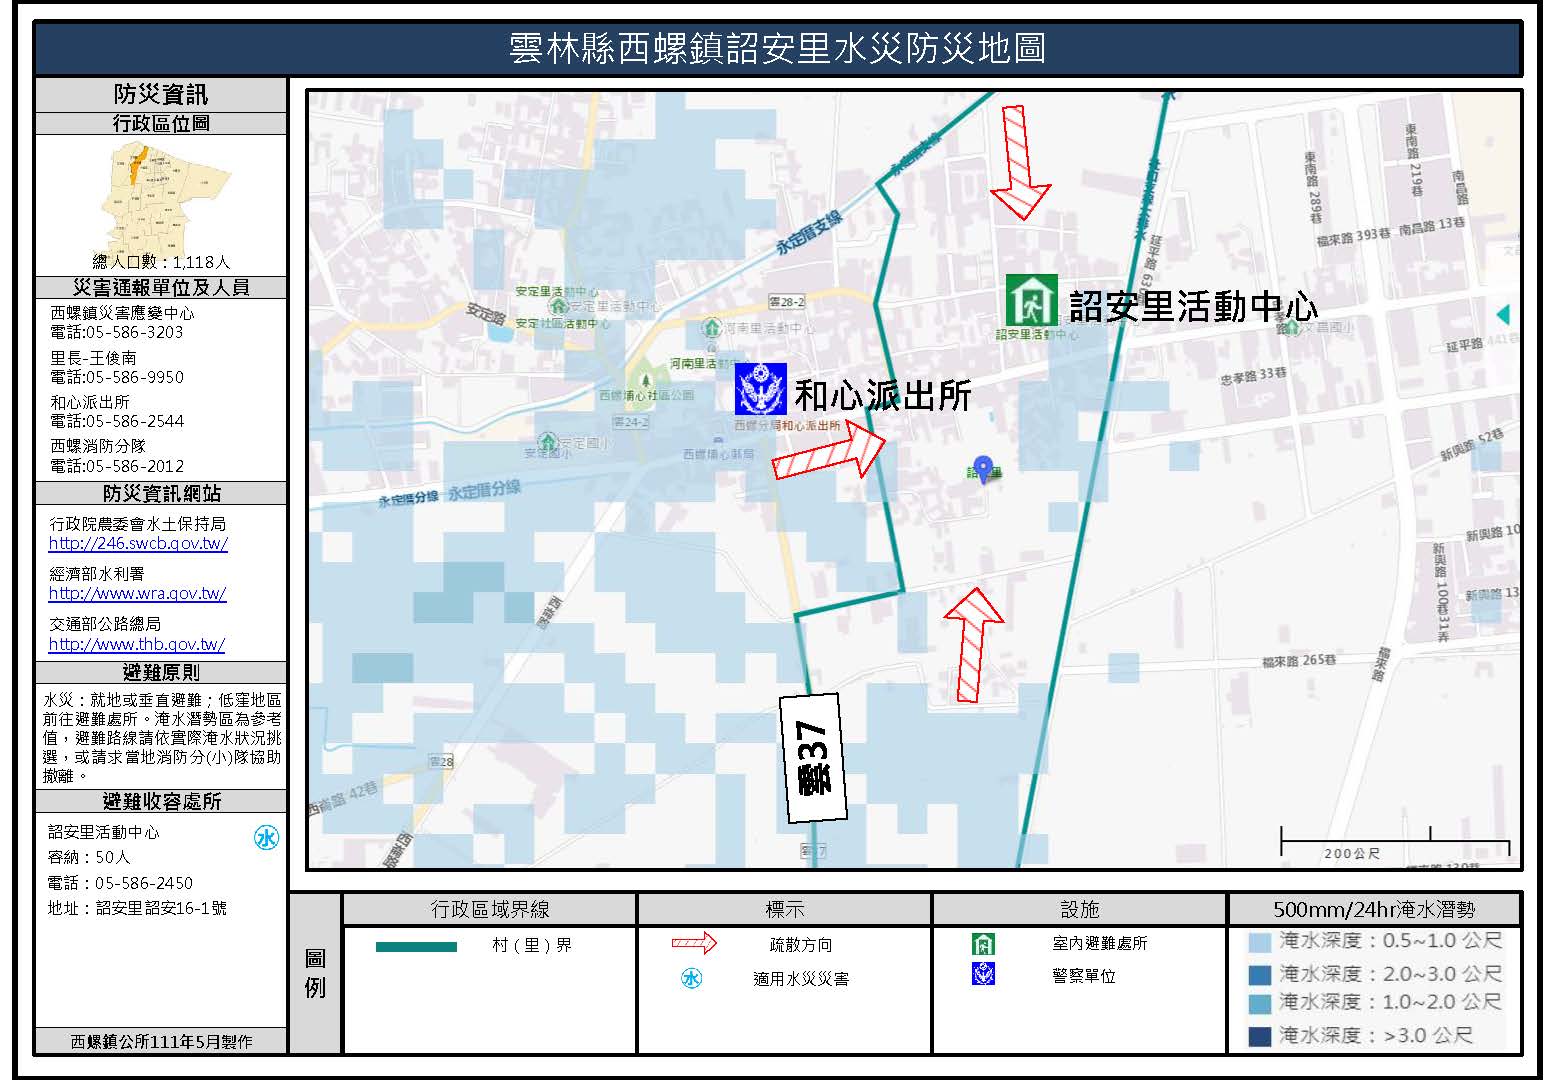The height and width of the screenshot is (1080, 1560).
Task: Click the 里長-王俊南 entry
Action: tap(93, 358)
